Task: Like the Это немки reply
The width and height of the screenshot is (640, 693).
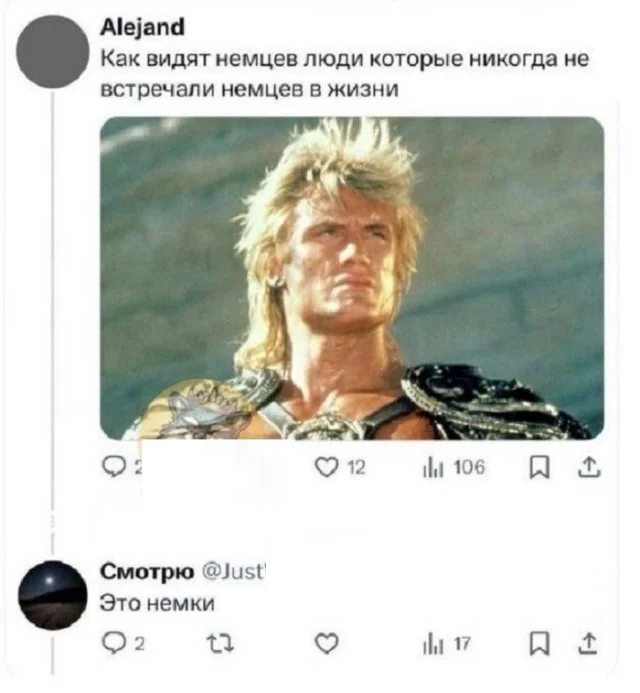Action: click(x=327, y=643)
